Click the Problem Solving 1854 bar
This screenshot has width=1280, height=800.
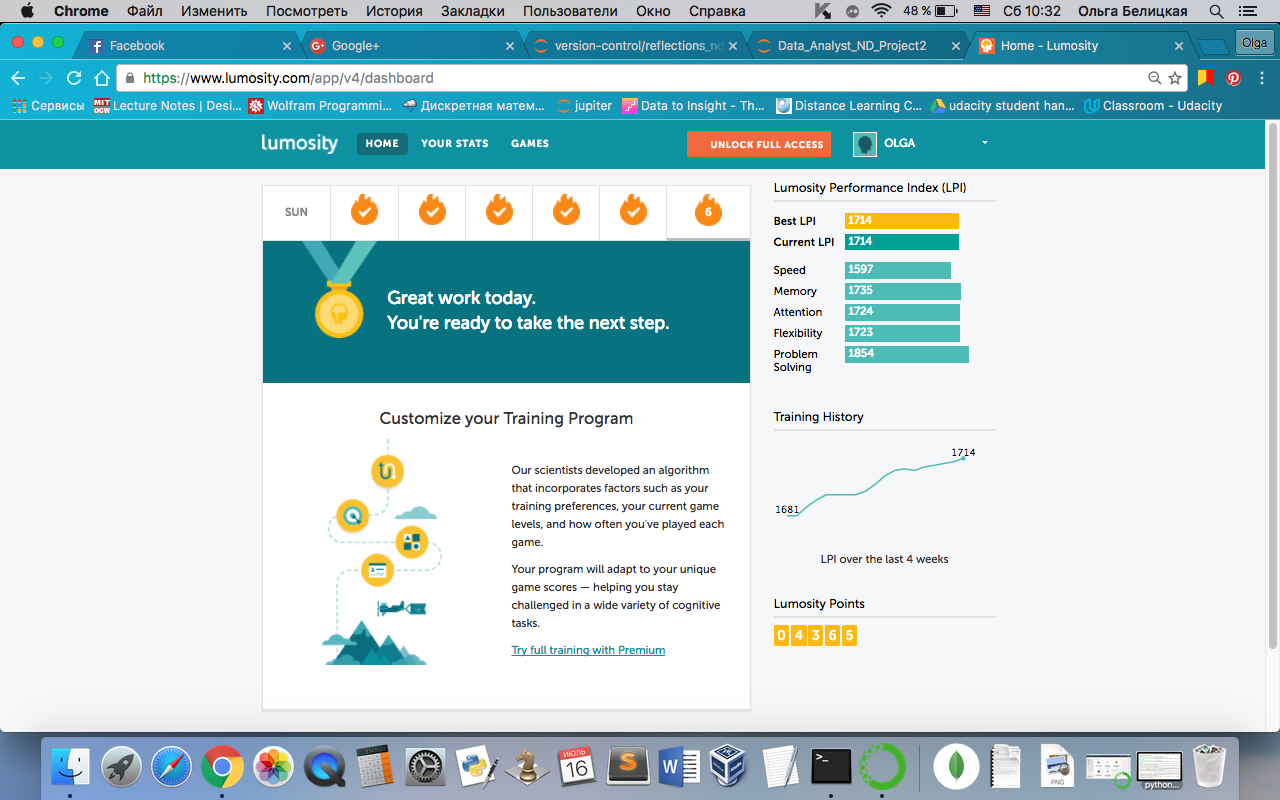click(907, 354)
